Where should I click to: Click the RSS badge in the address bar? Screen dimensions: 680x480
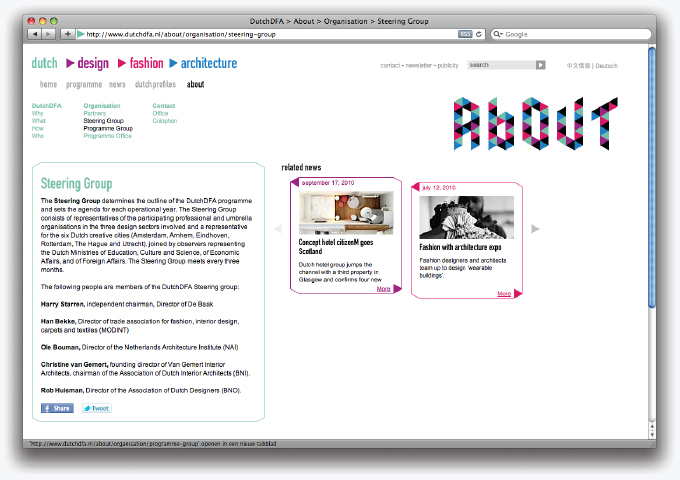click(465, 34)
